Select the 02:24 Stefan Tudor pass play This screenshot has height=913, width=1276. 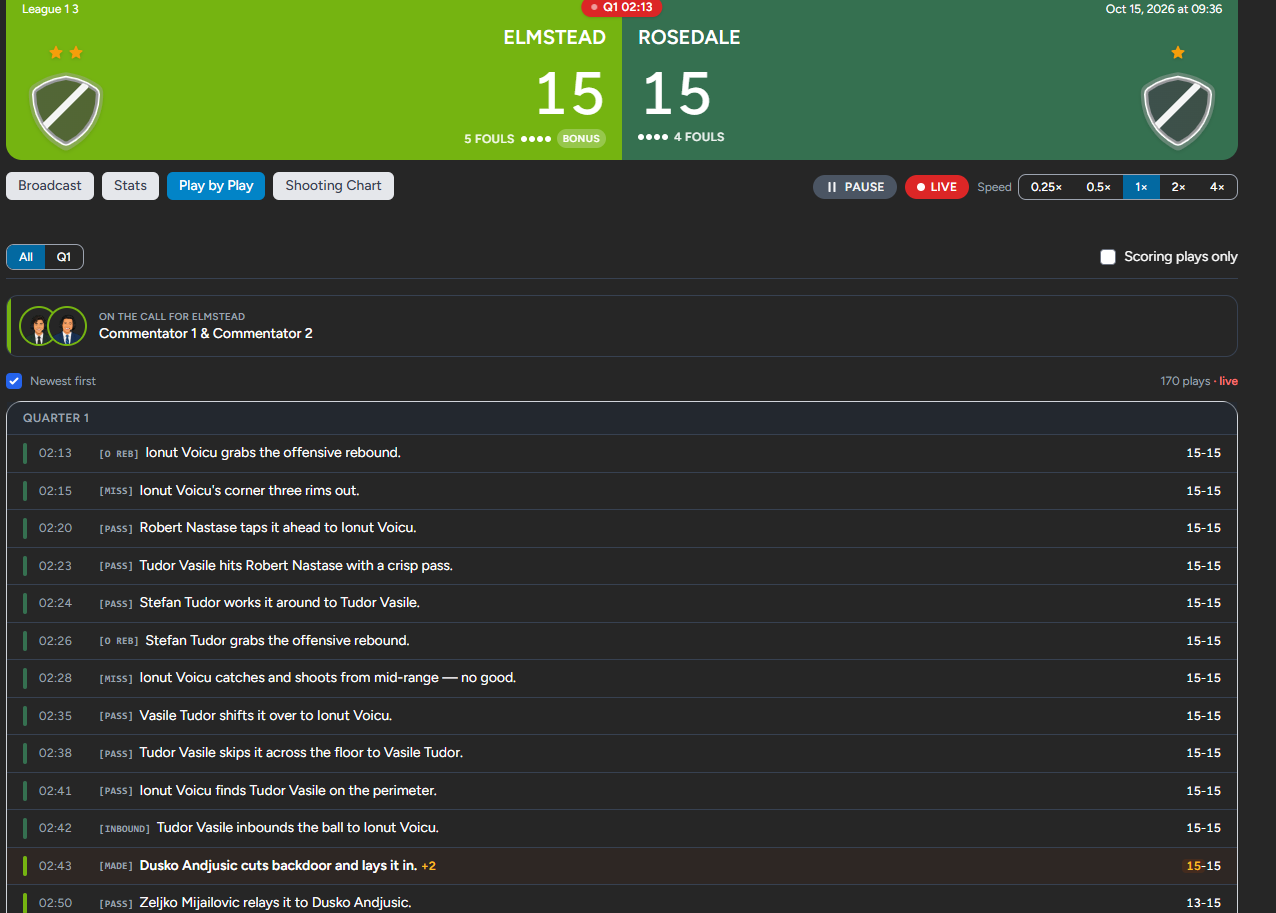pyautogui.click(x=622, y=603)
